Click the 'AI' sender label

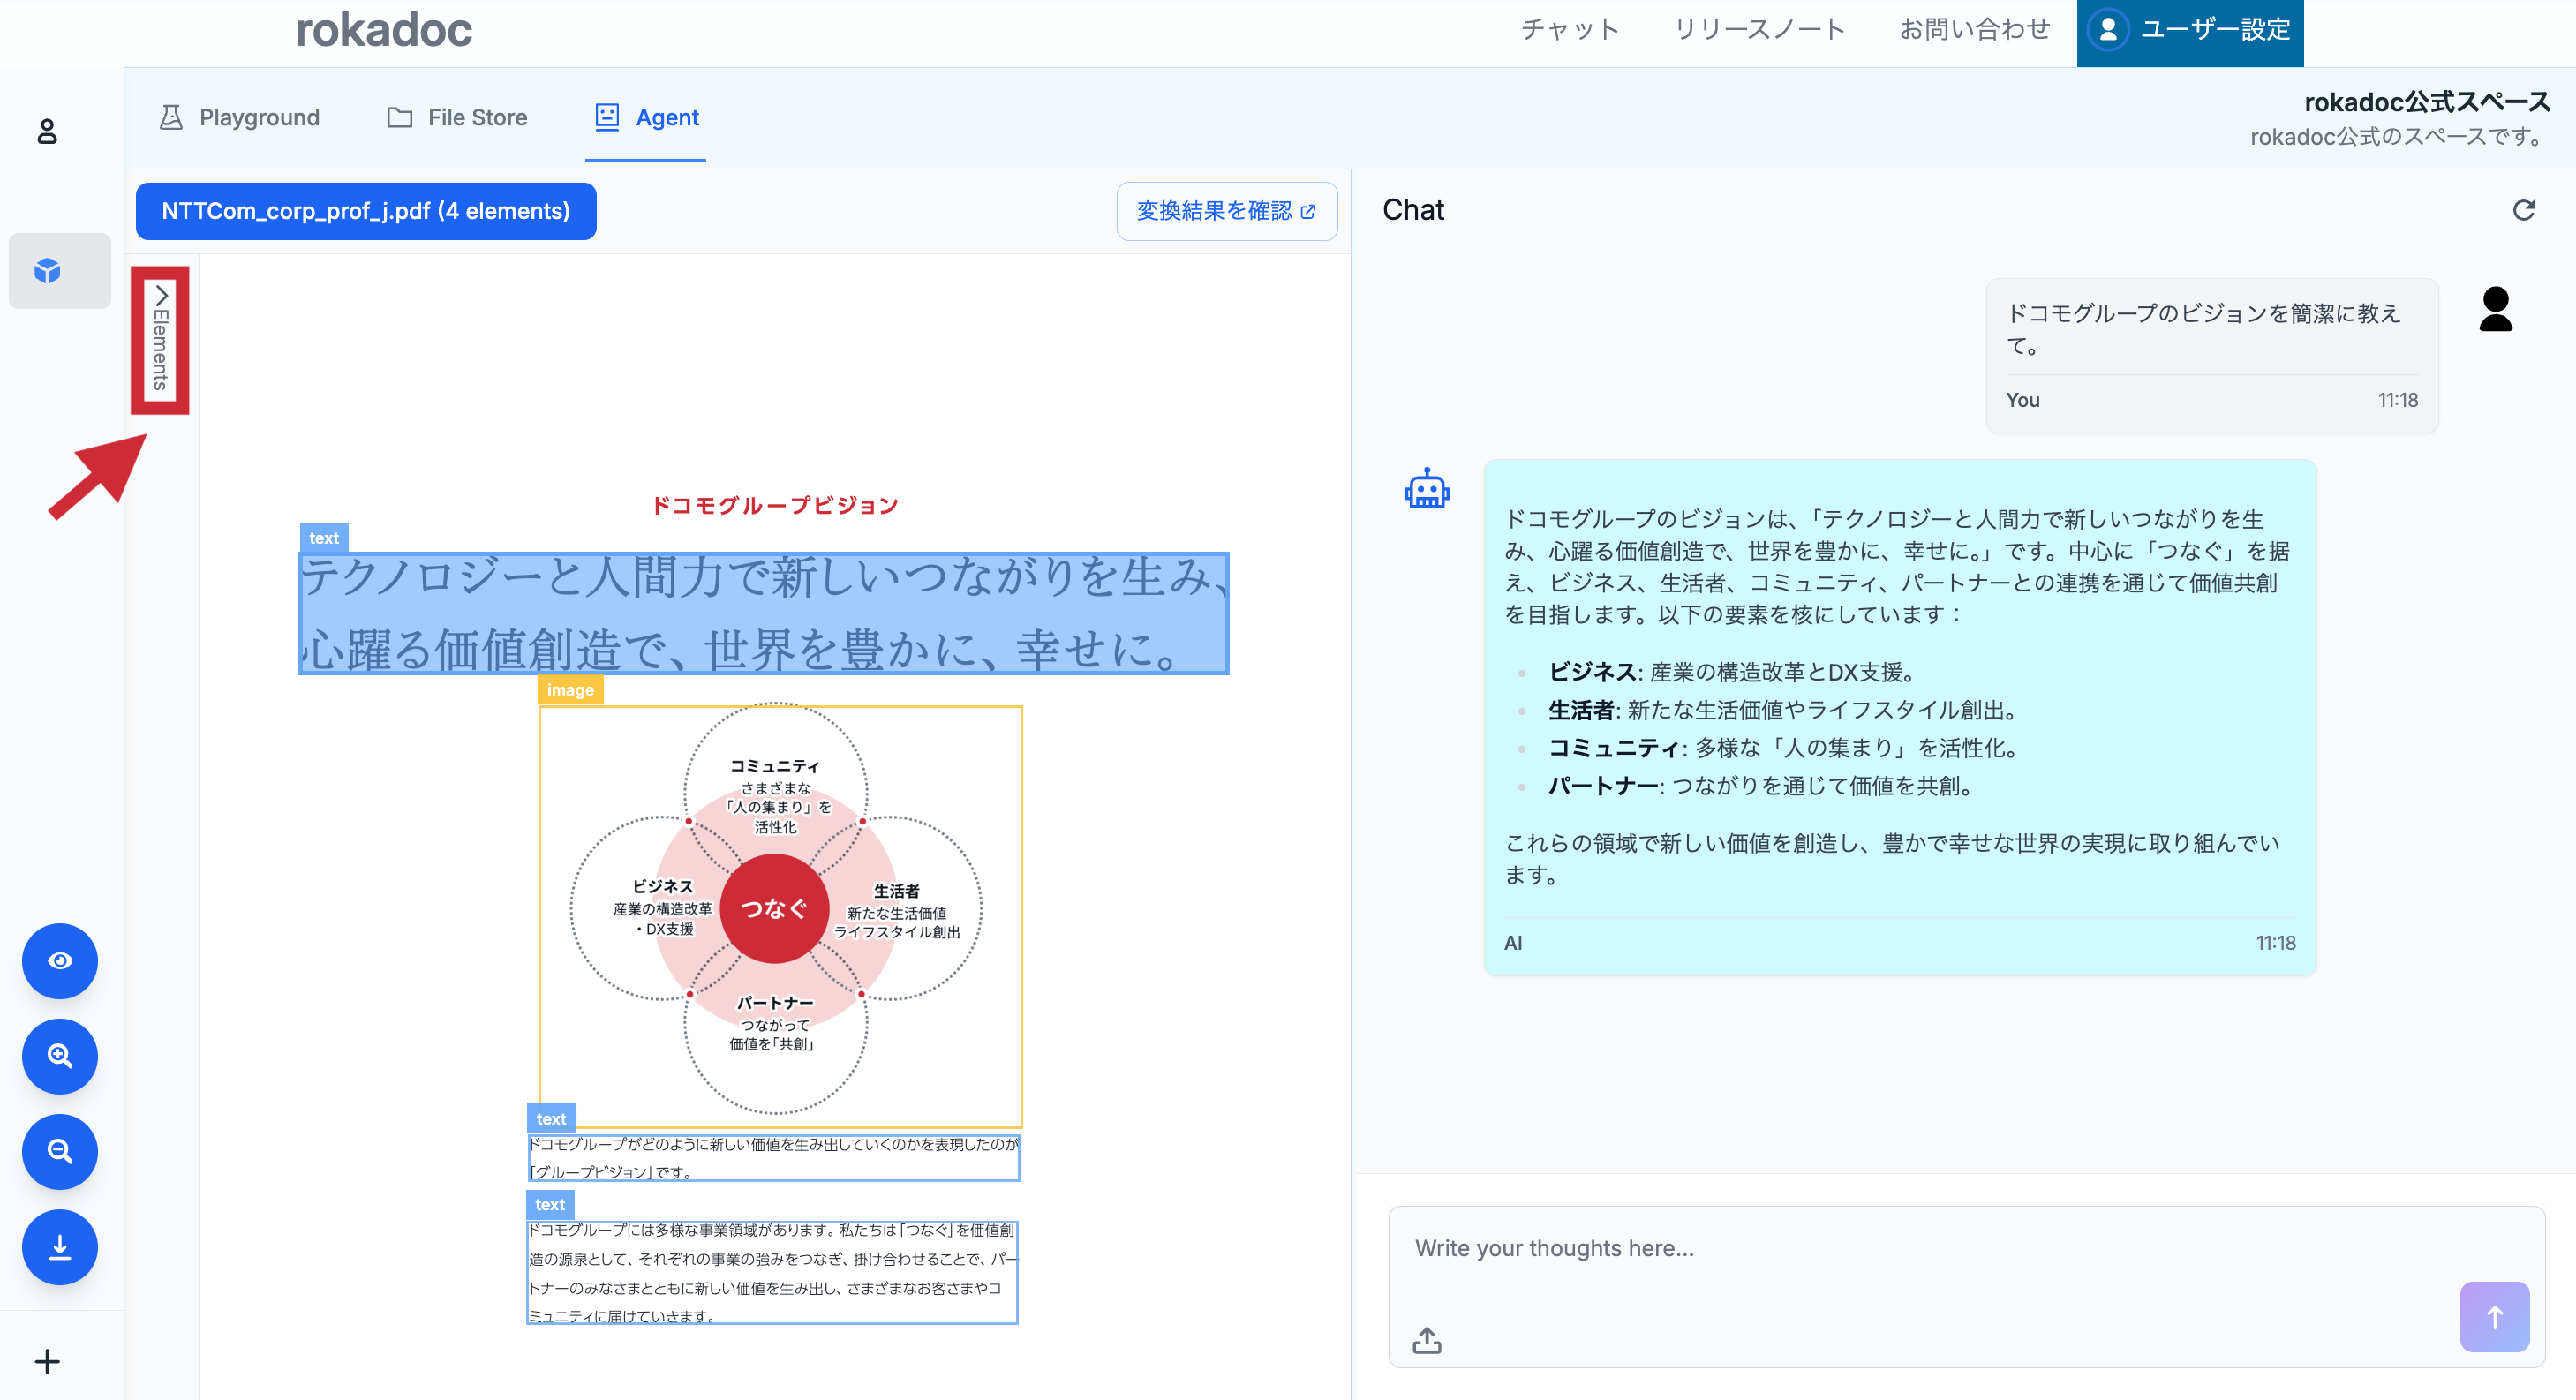click(x=1513, y=943)
